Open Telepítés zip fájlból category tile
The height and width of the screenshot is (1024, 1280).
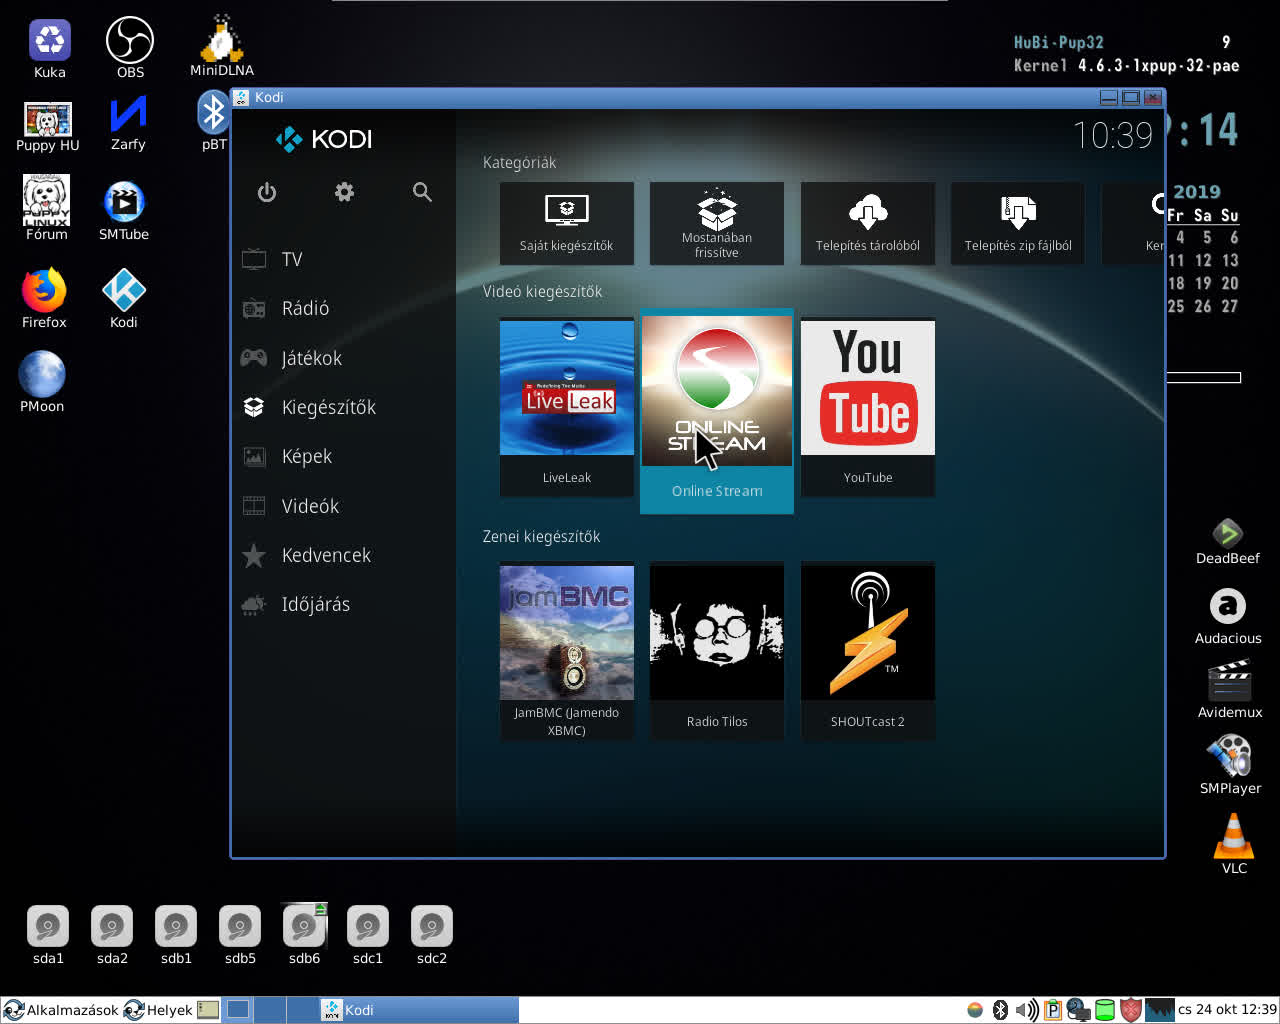point(1018,223)
